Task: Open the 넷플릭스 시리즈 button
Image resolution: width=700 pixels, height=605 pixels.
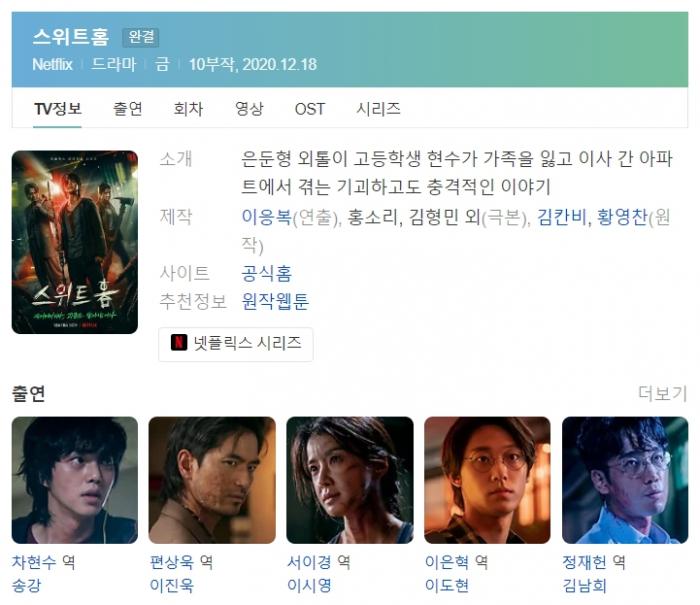Action: [236, 344]
